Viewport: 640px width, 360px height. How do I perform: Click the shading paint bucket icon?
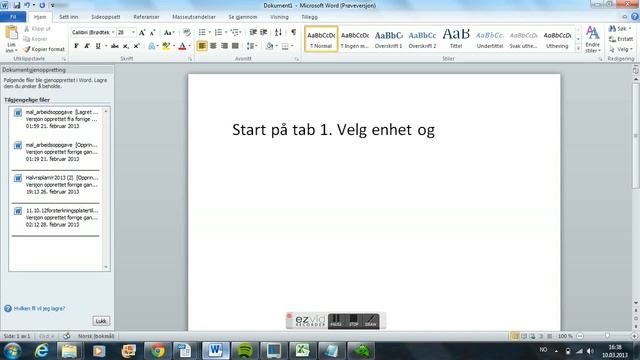point(269,46)
